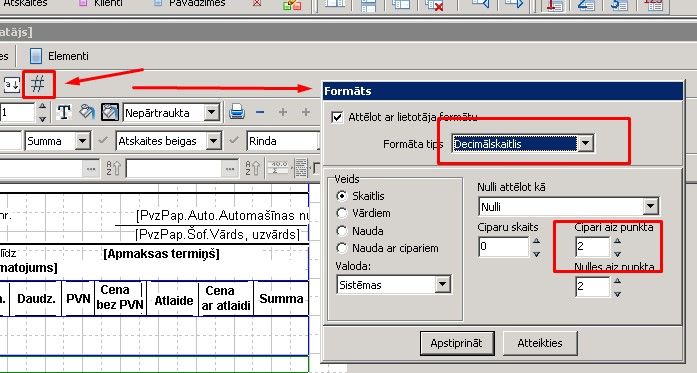Decrease 'Nulles aiz punkta' value
The width and height of the screenshot is (697, 373).
(x=617, y=294)
